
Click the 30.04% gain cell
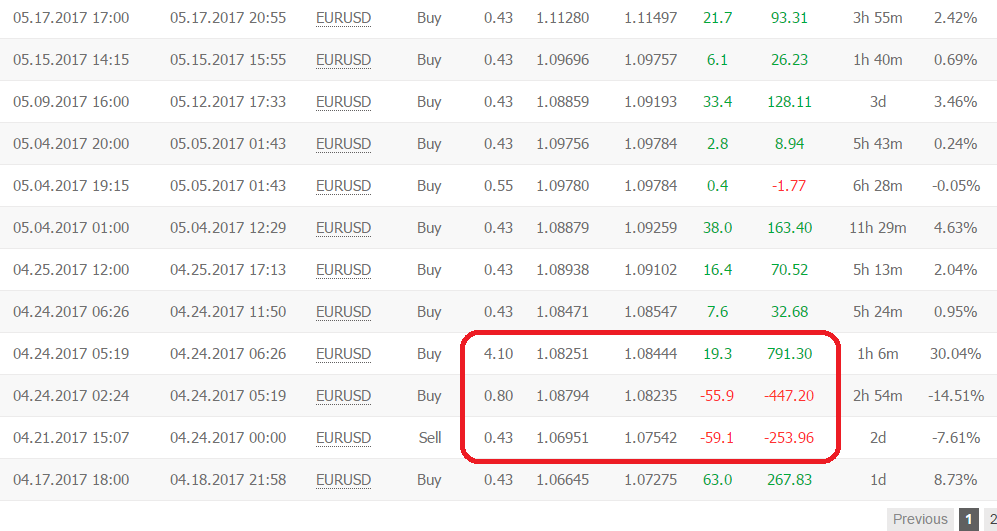[x=955, y=354]
